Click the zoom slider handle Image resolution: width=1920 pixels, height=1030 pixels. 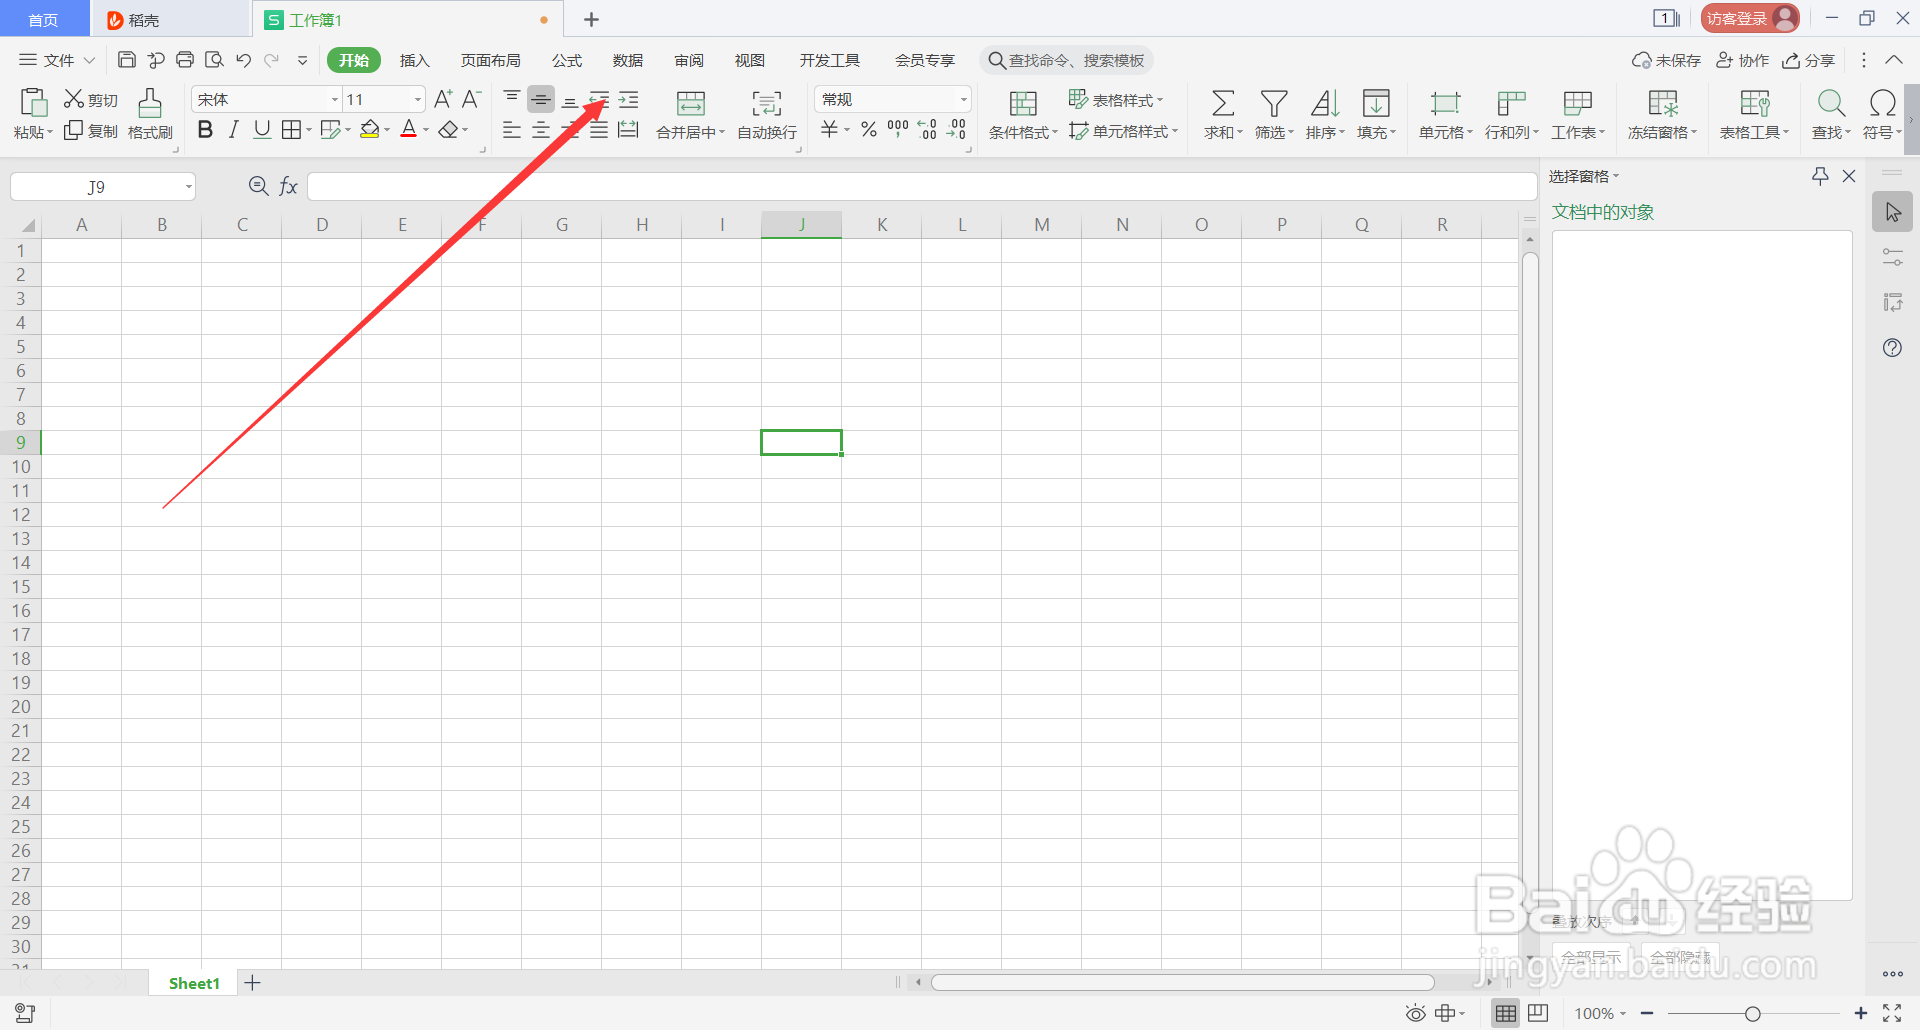pyautogui.click(x=1752, y=1014)
